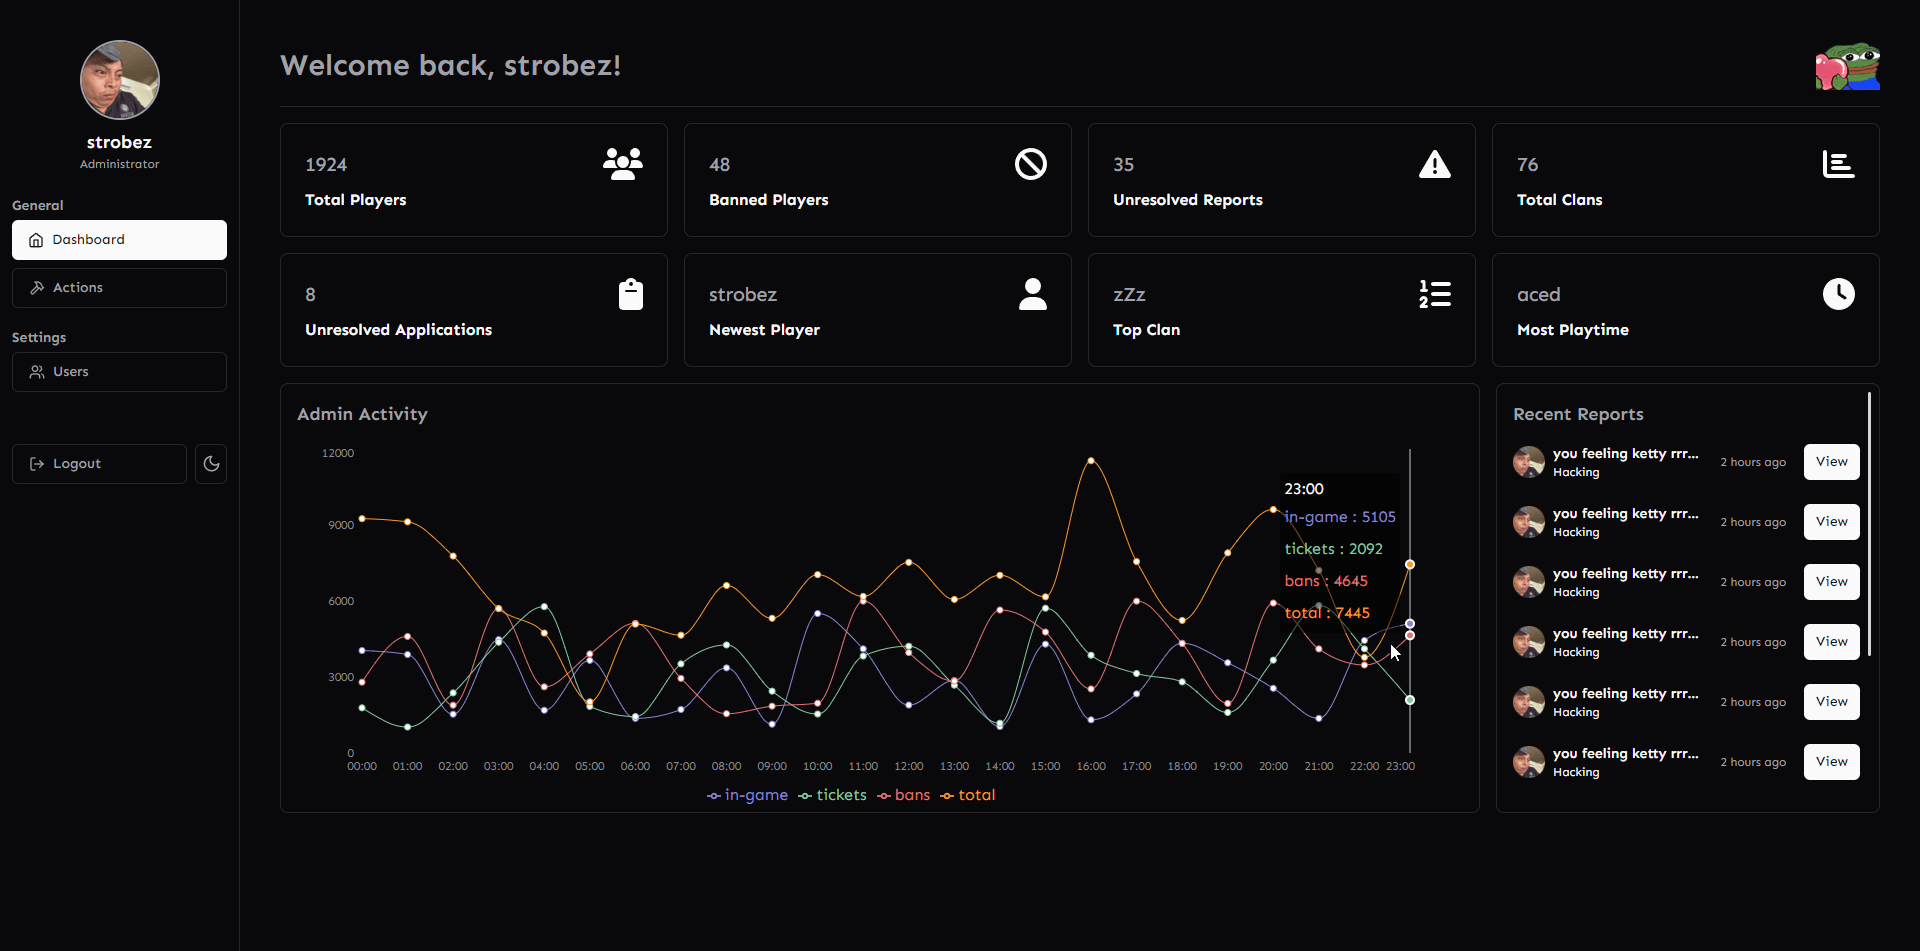Click the Newest Player person icon
Image resolution: width=1920 pixels, height=951 pixels.
pyautogui.click(x=1033, y=294)
